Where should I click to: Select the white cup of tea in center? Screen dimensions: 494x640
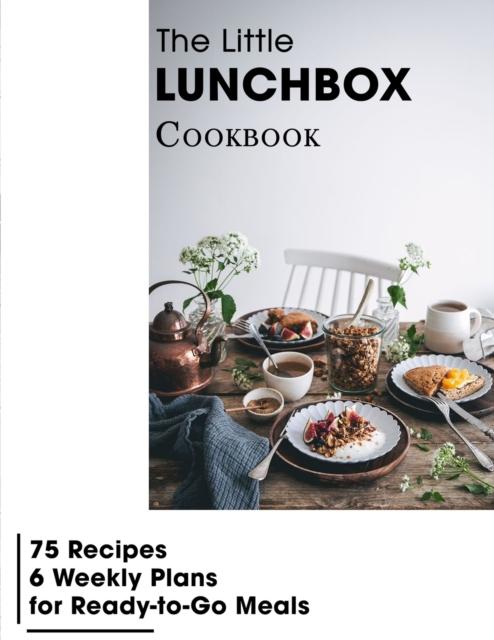(289, 375)
